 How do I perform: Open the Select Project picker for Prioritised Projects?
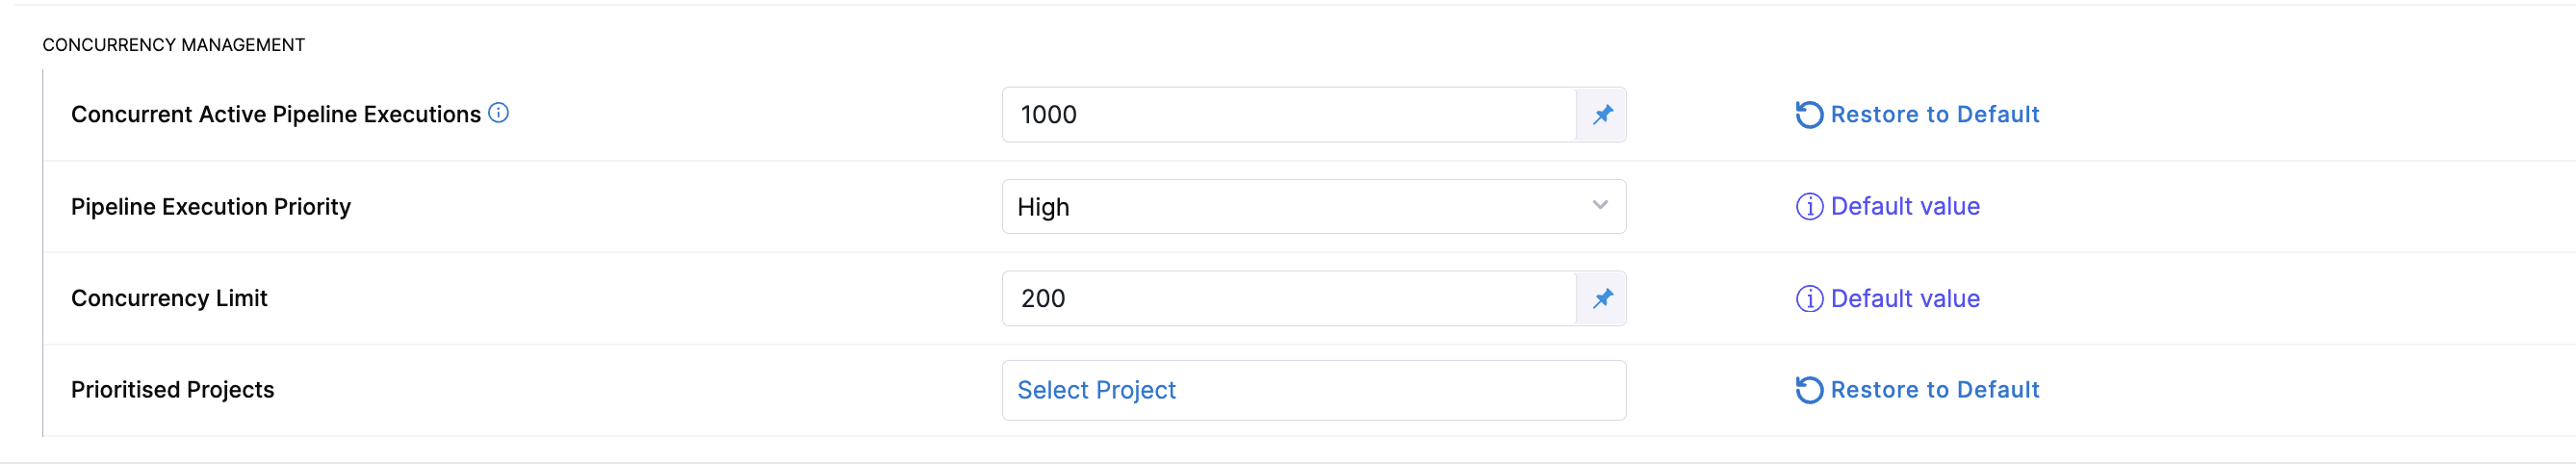click(1312, 390)
